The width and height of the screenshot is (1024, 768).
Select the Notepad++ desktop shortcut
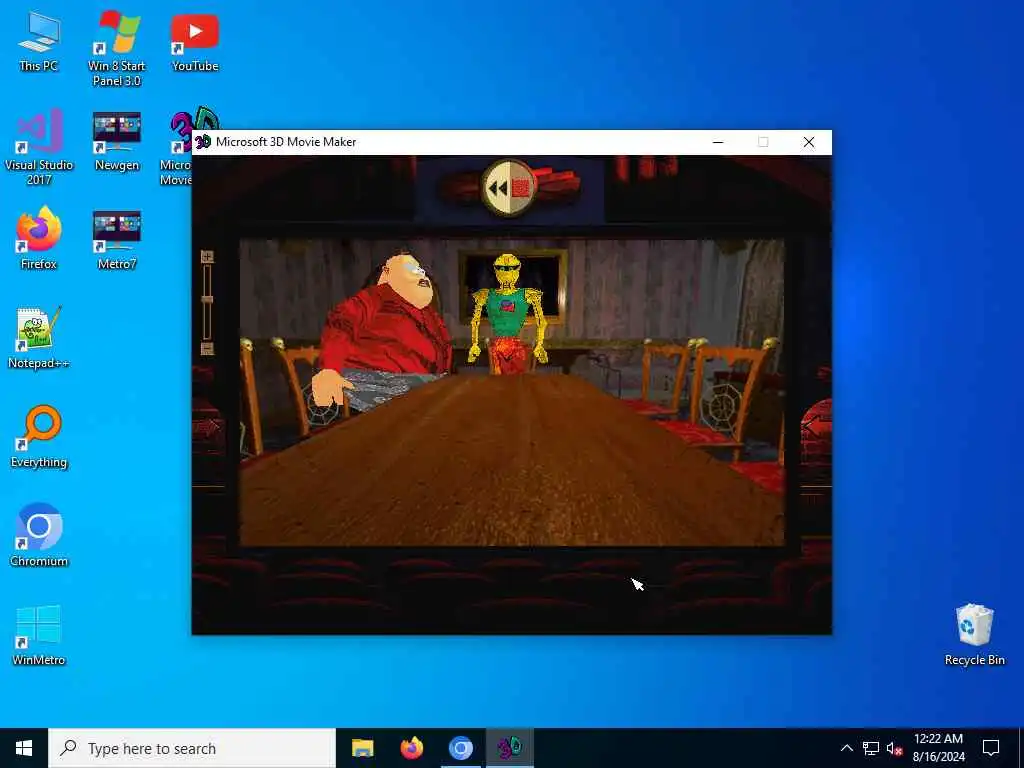39,338
